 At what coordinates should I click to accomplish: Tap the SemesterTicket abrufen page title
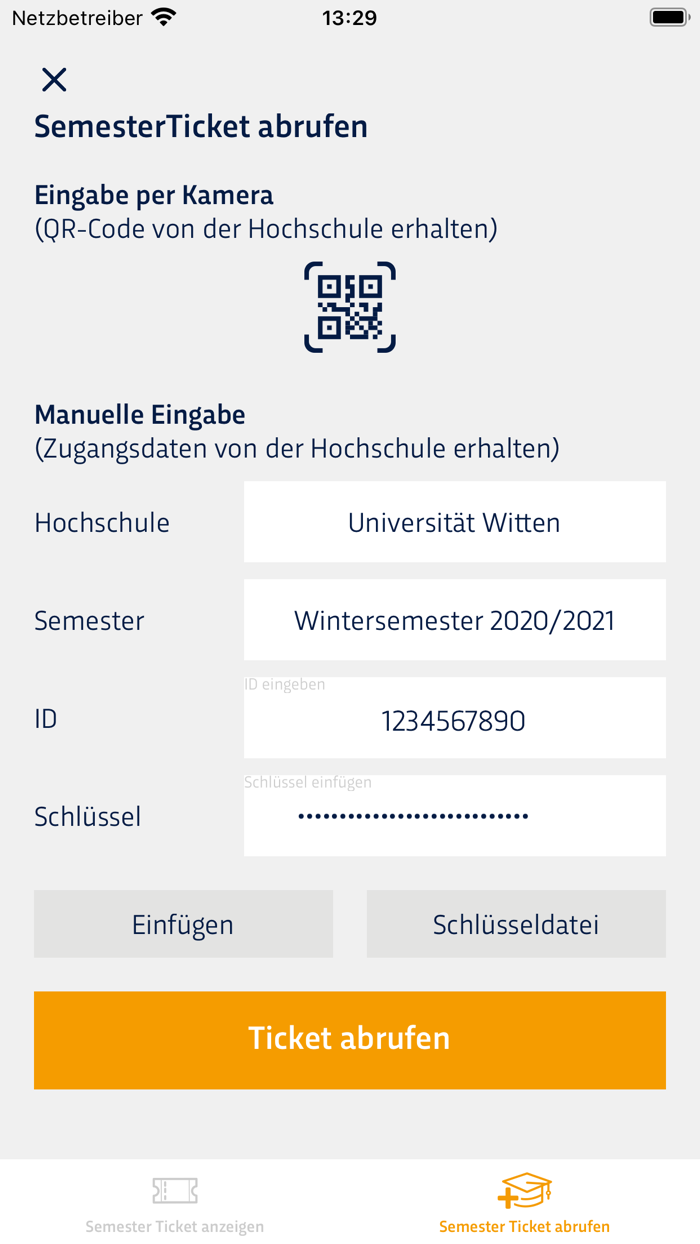pos(201,127)
